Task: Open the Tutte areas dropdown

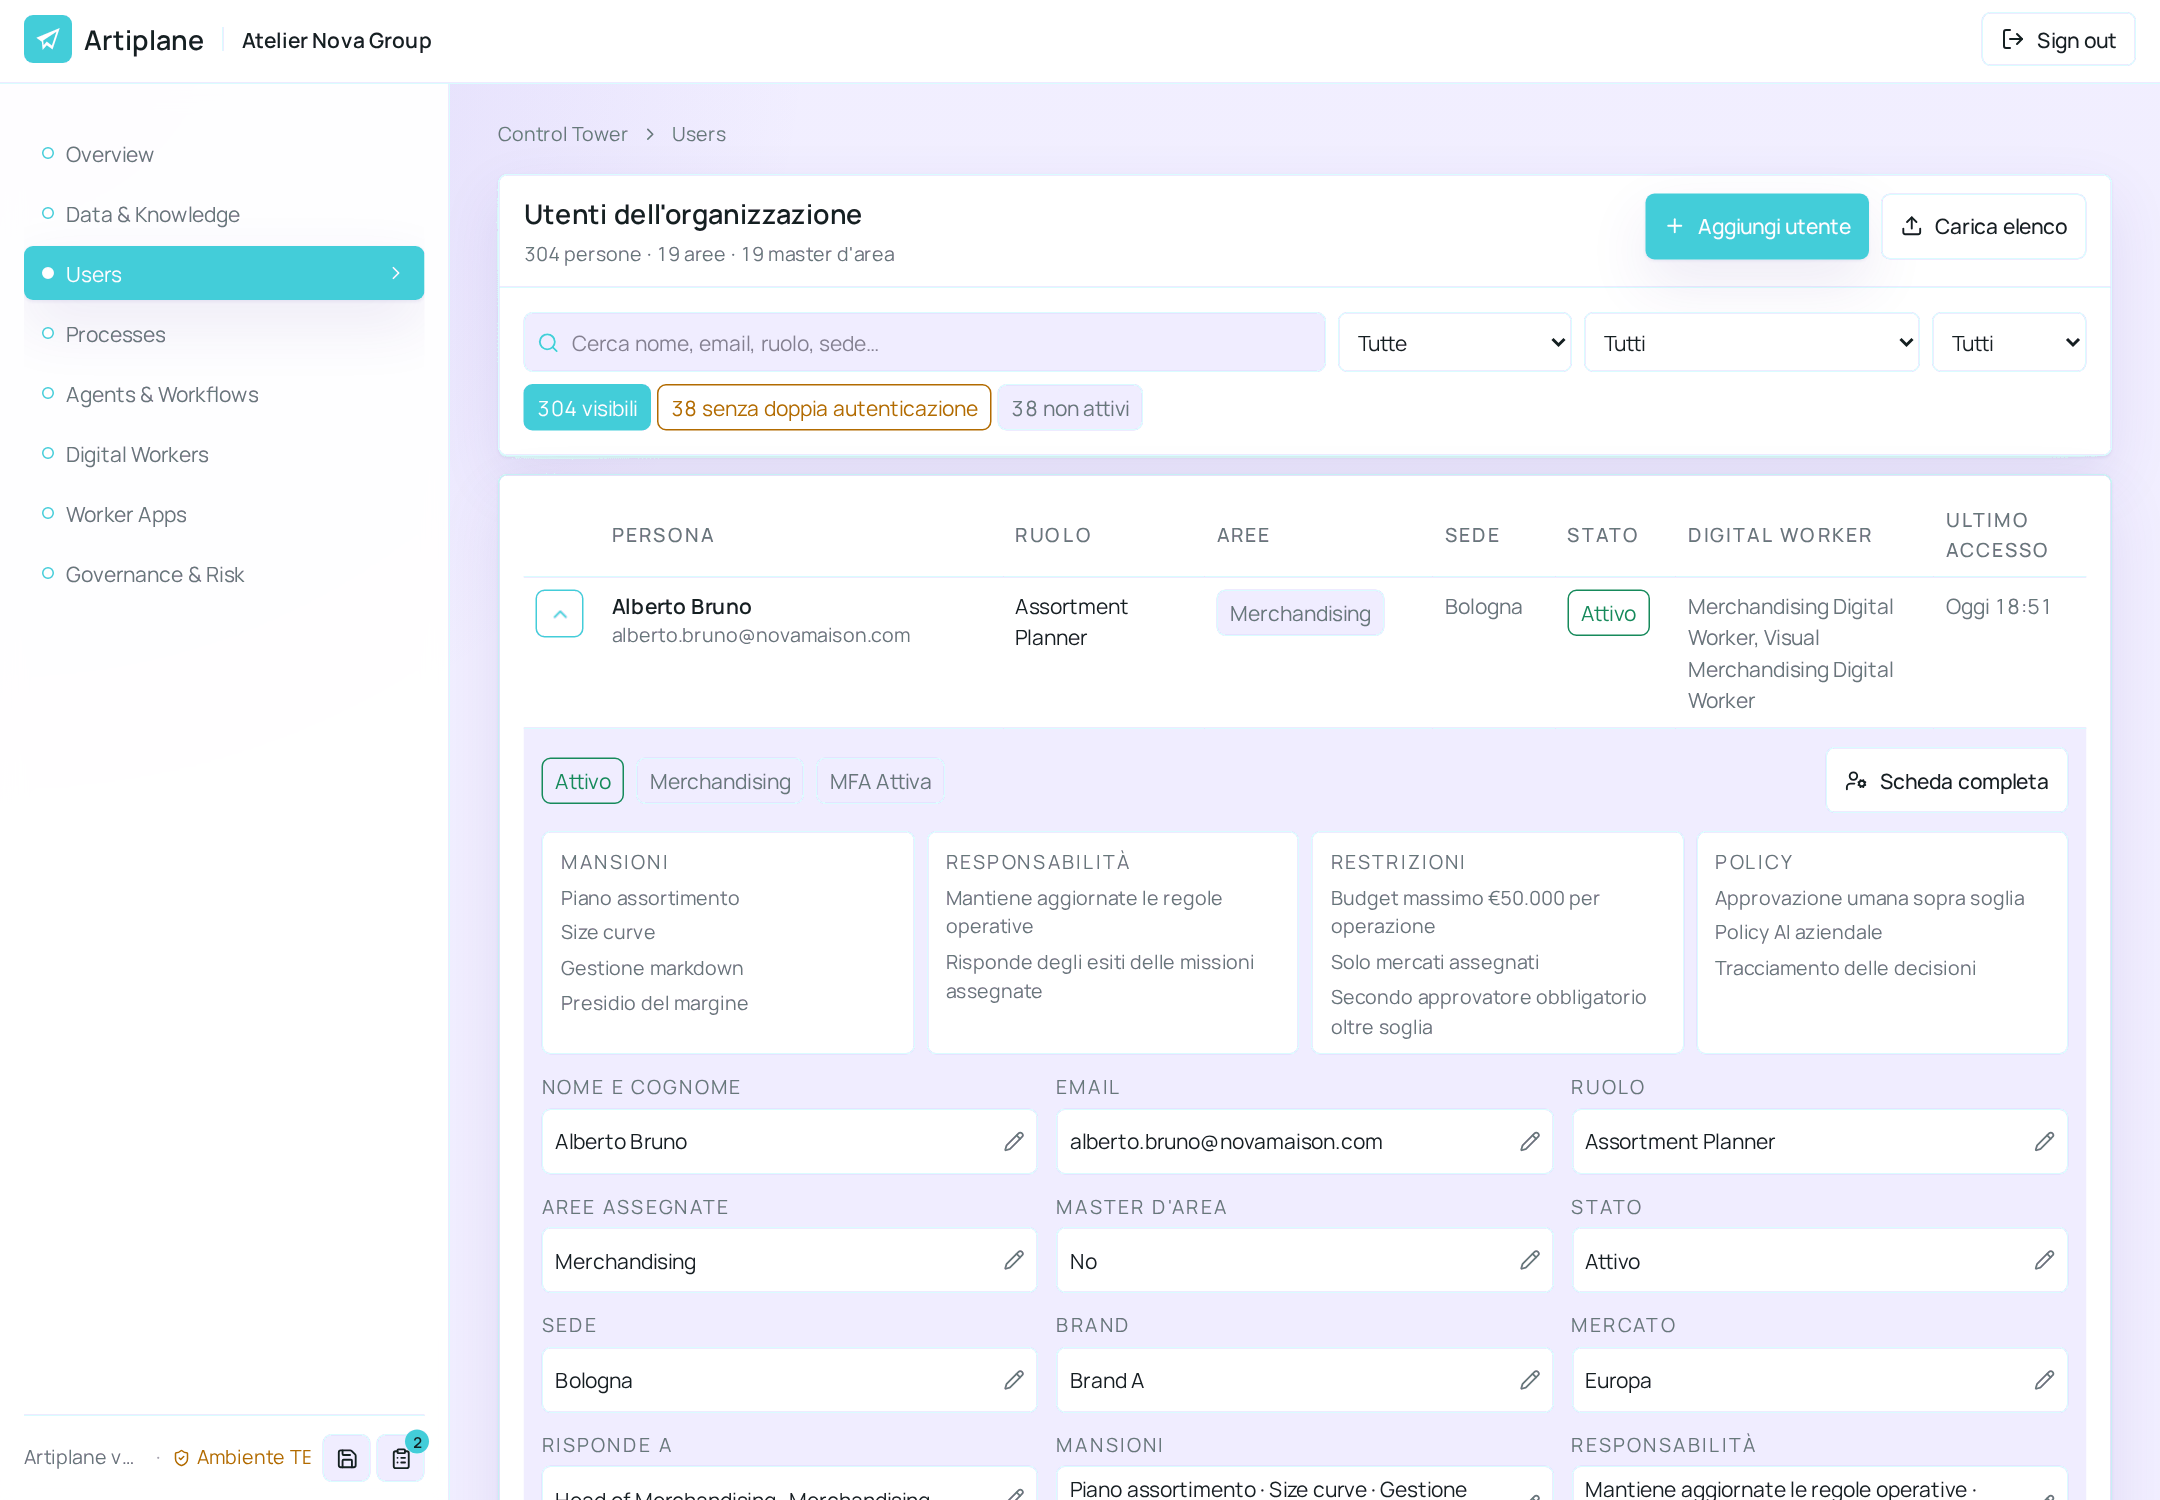Action: point(1455,343)
